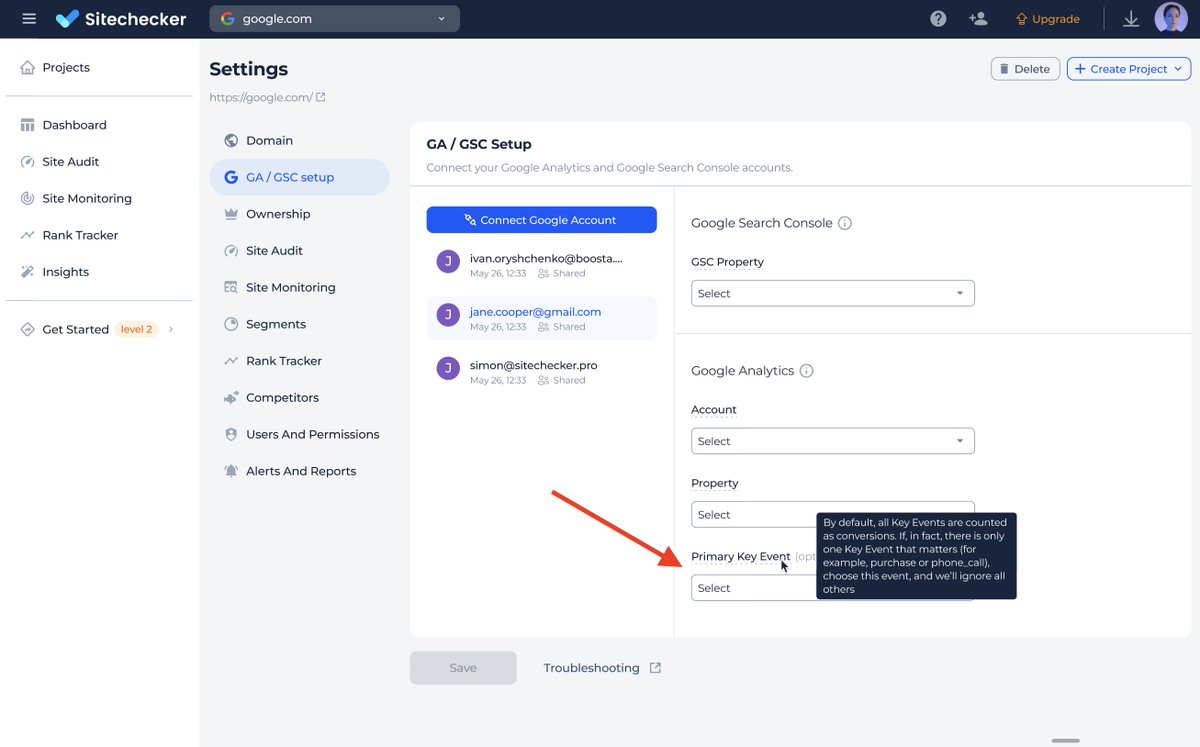Click the download icon in header
Image resolution: width=1200 pixels, height=747 pixels.
pos(1131,19)
